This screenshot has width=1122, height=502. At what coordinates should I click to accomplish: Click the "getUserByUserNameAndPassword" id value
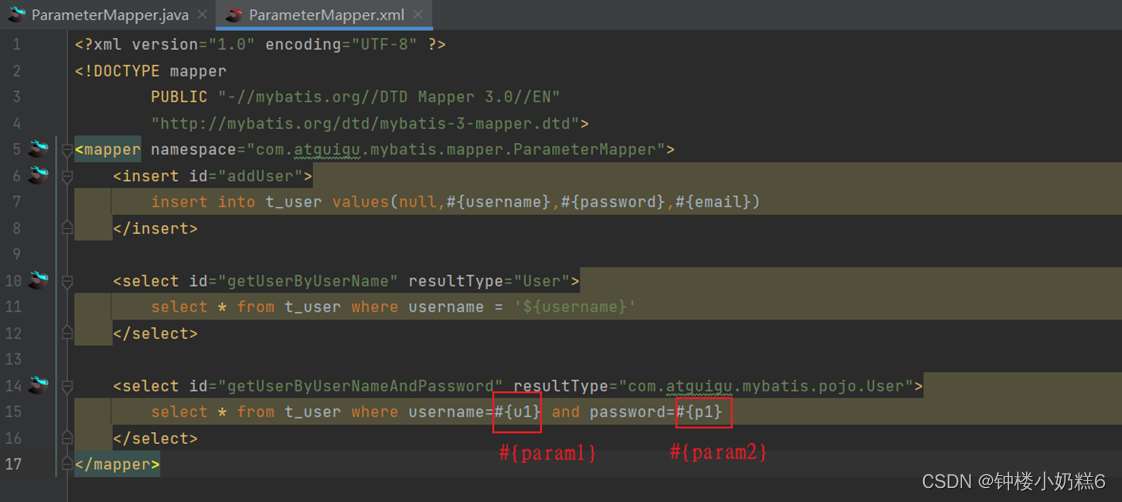361,386
